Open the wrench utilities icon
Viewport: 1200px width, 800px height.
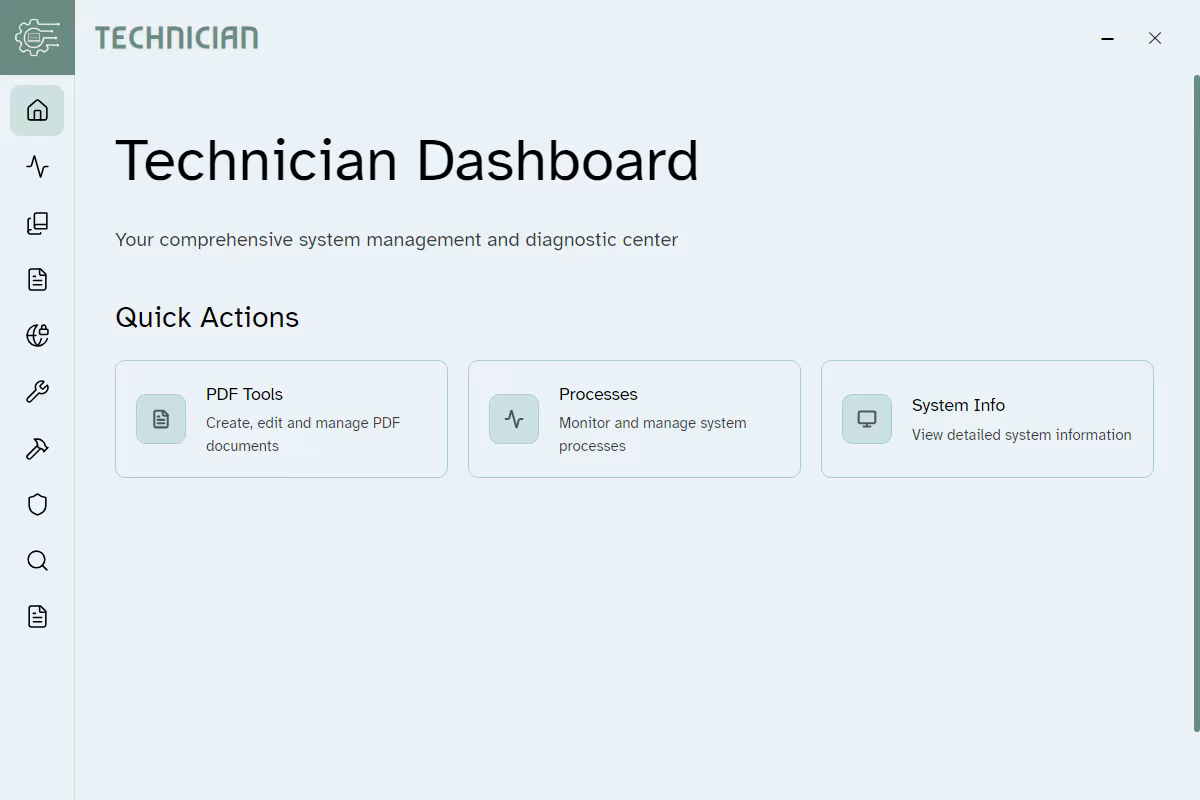click(x=37, y=391)
